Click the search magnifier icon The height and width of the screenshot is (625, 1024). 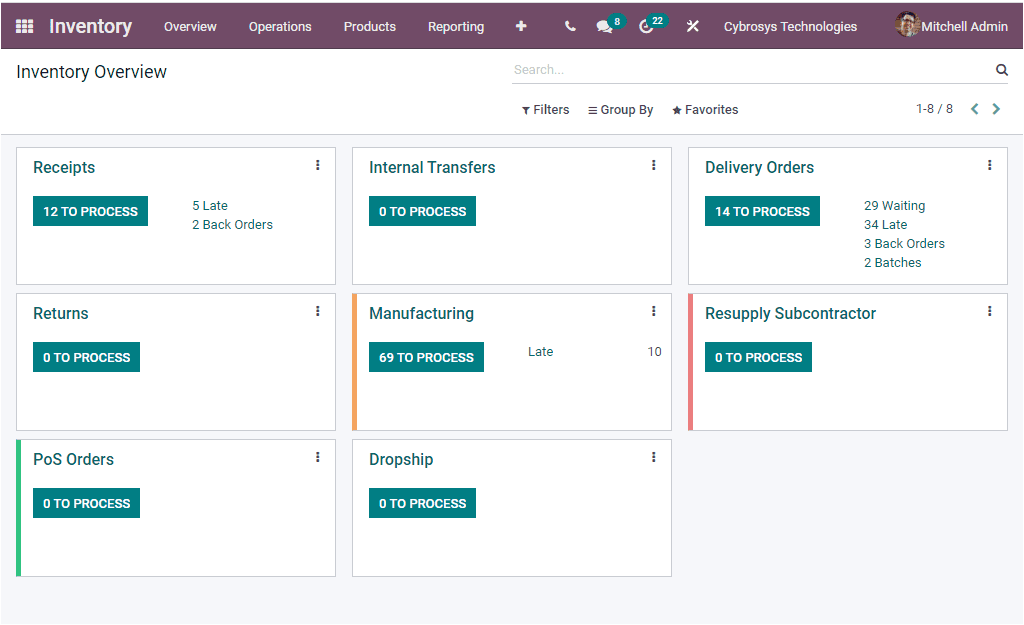(1001, 70)
